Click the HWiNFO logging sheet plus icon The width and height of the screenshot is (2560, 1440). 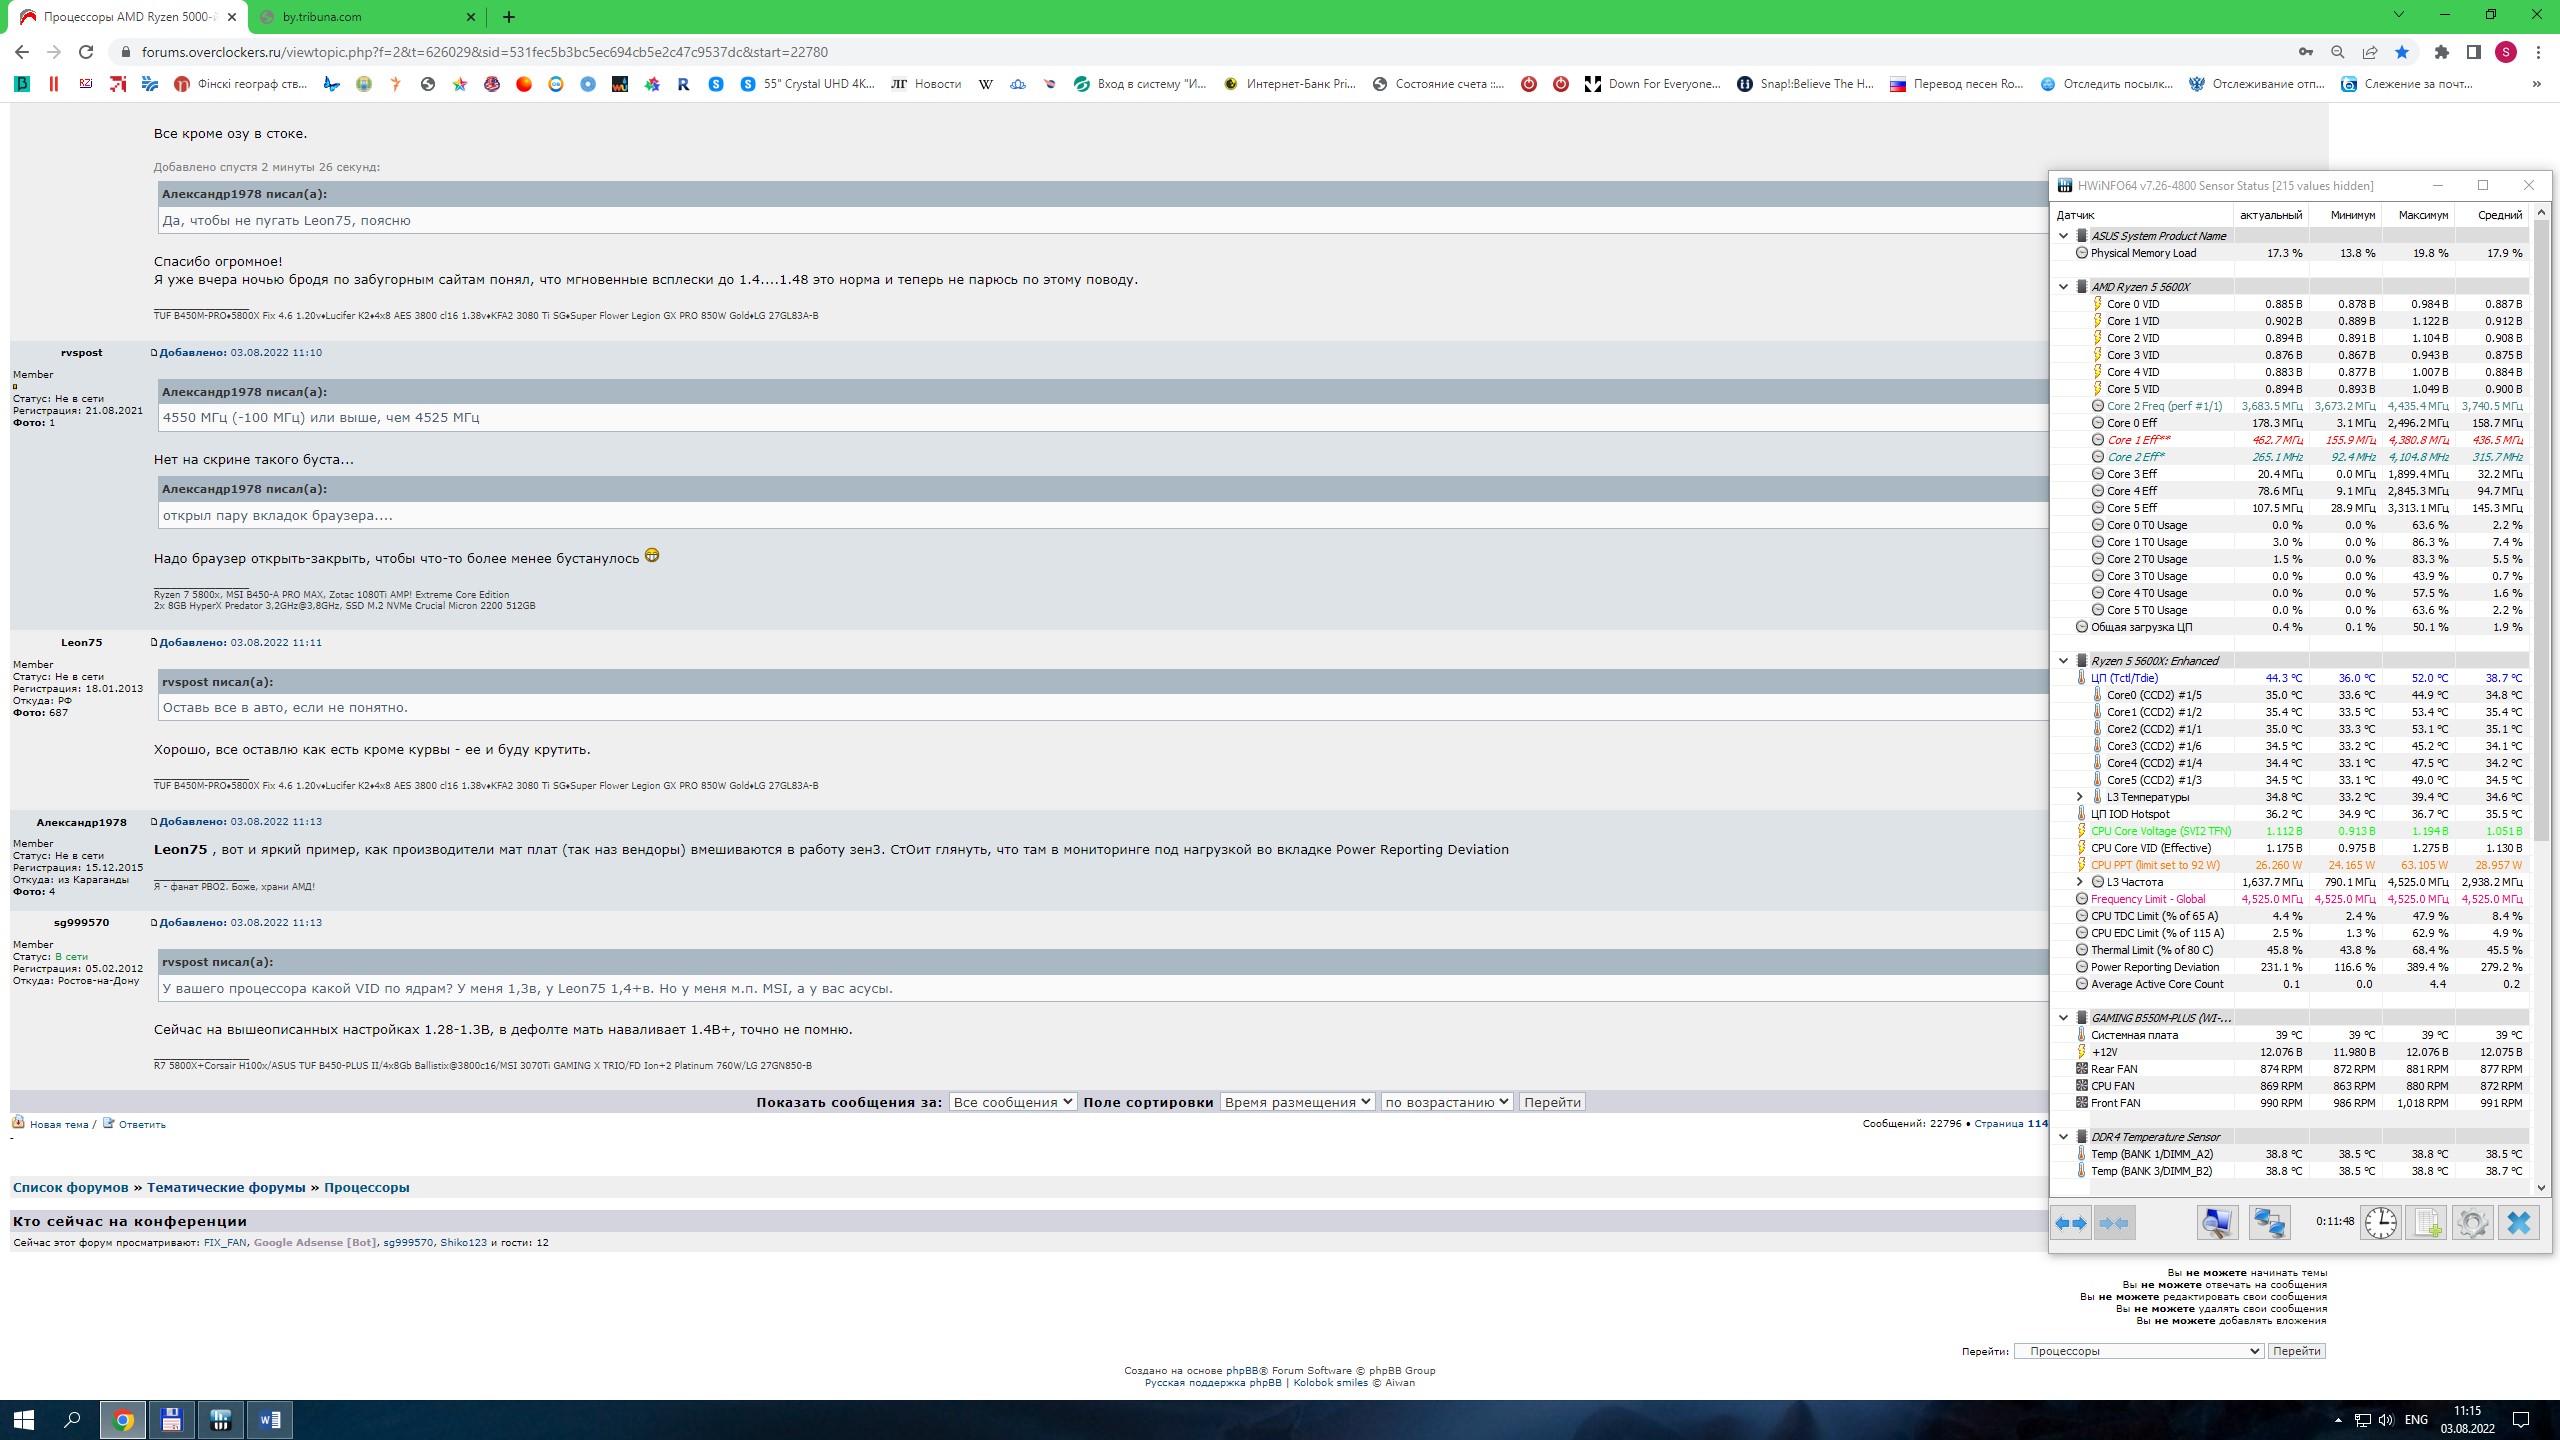[2427, 1222]
